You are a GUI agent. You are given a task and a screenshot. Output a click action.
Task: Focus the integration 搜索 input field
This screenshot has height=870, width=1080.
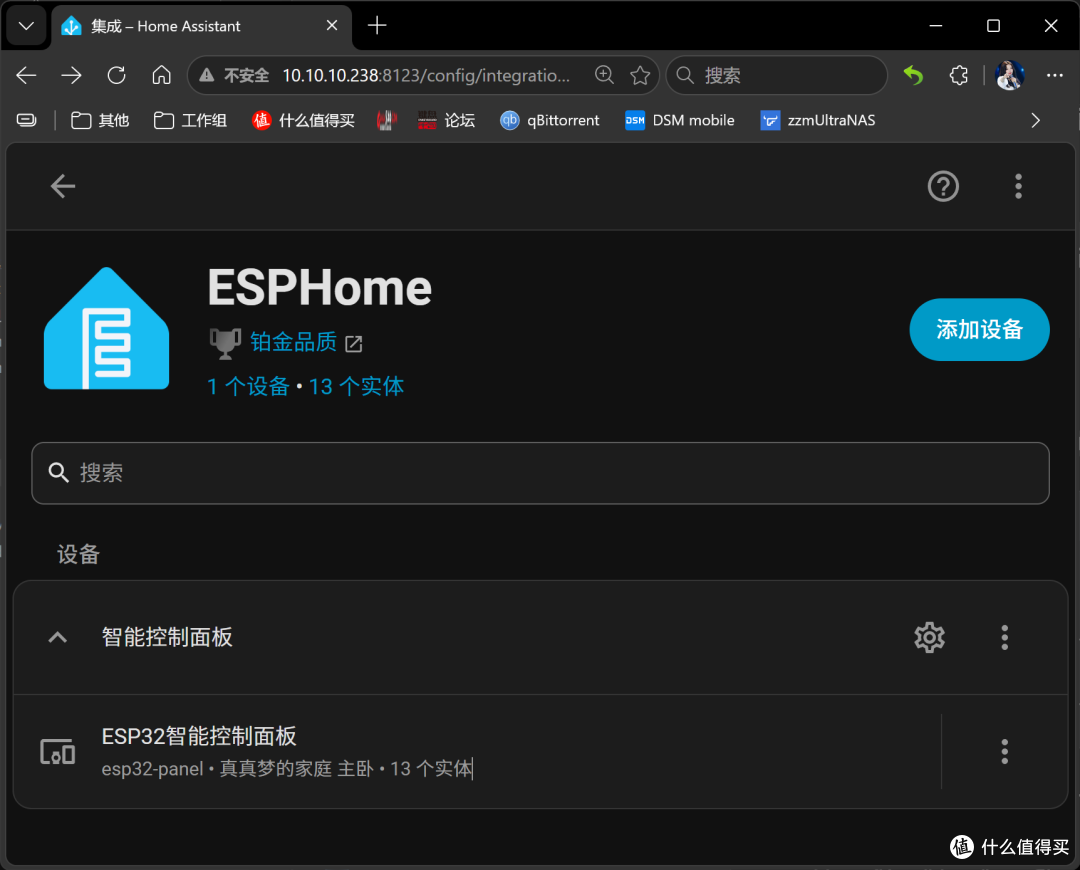pos(540,473)
